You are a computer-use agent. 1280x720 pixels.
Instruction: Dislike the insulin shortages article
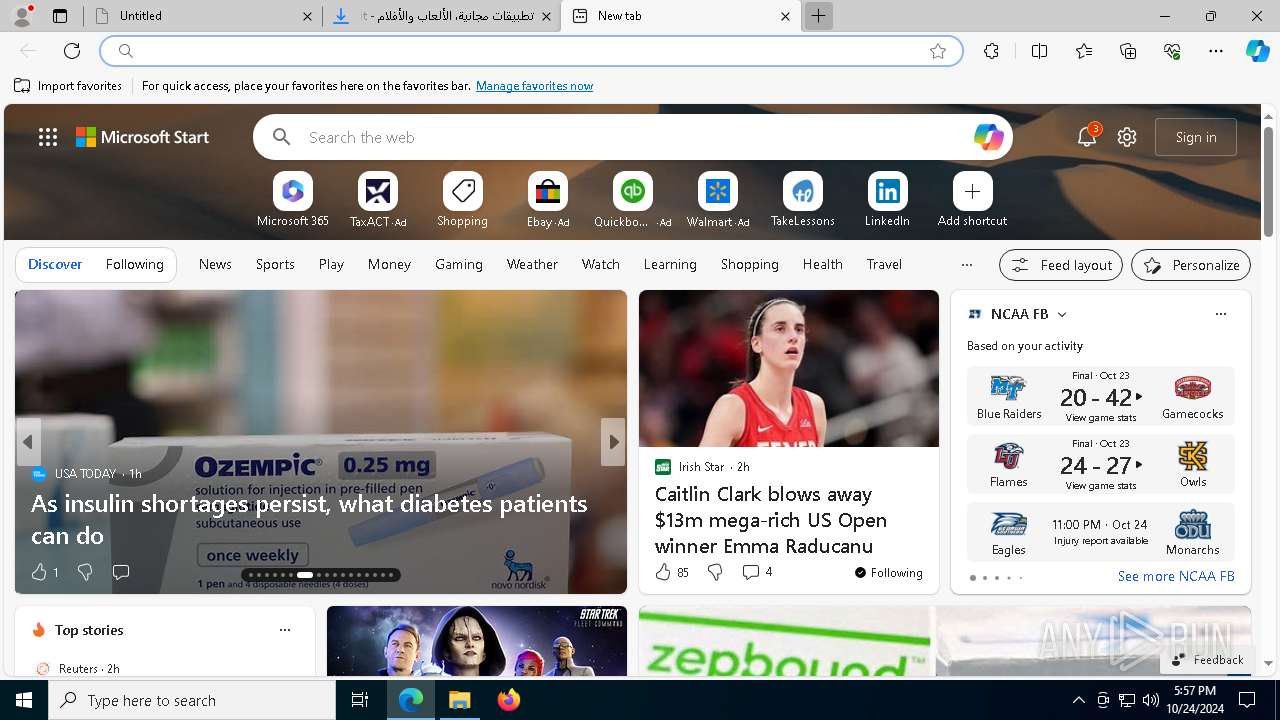[x=85, y=572]
